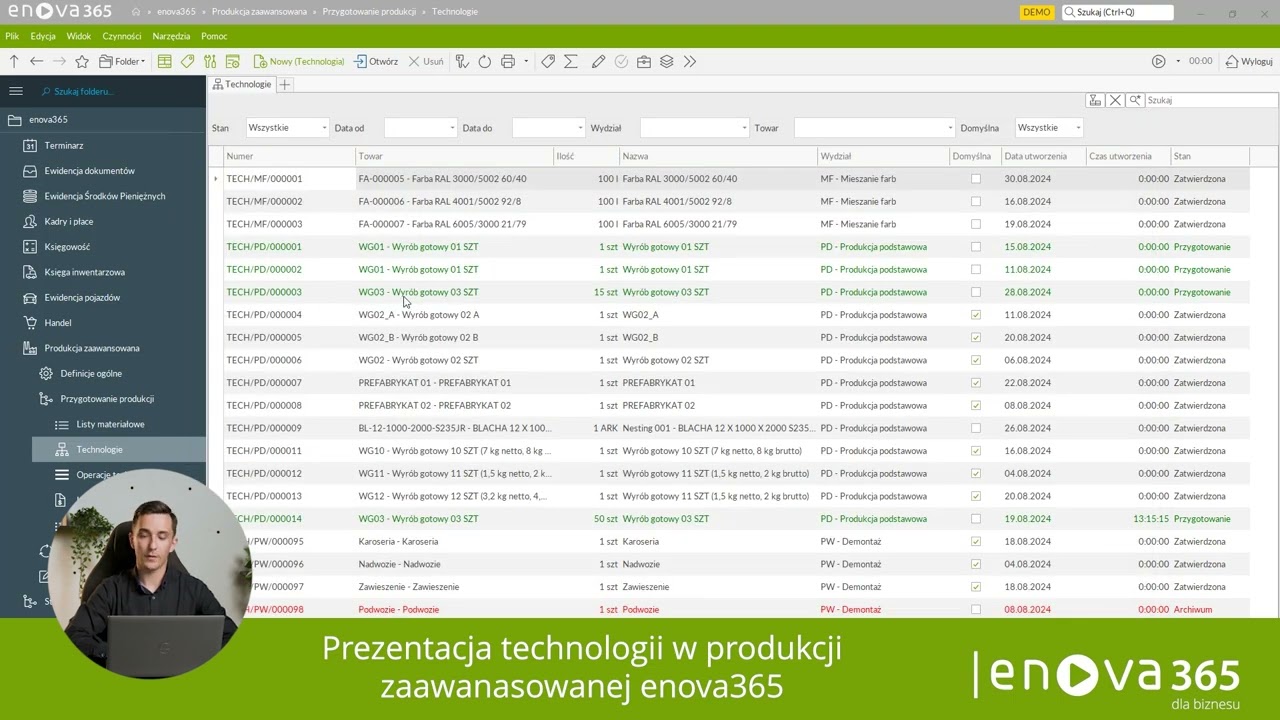Toggle Domyślna checkbox for Karoseria row
The height and width of the screenshot is (720, 1280).
click(x=976, y=542)
